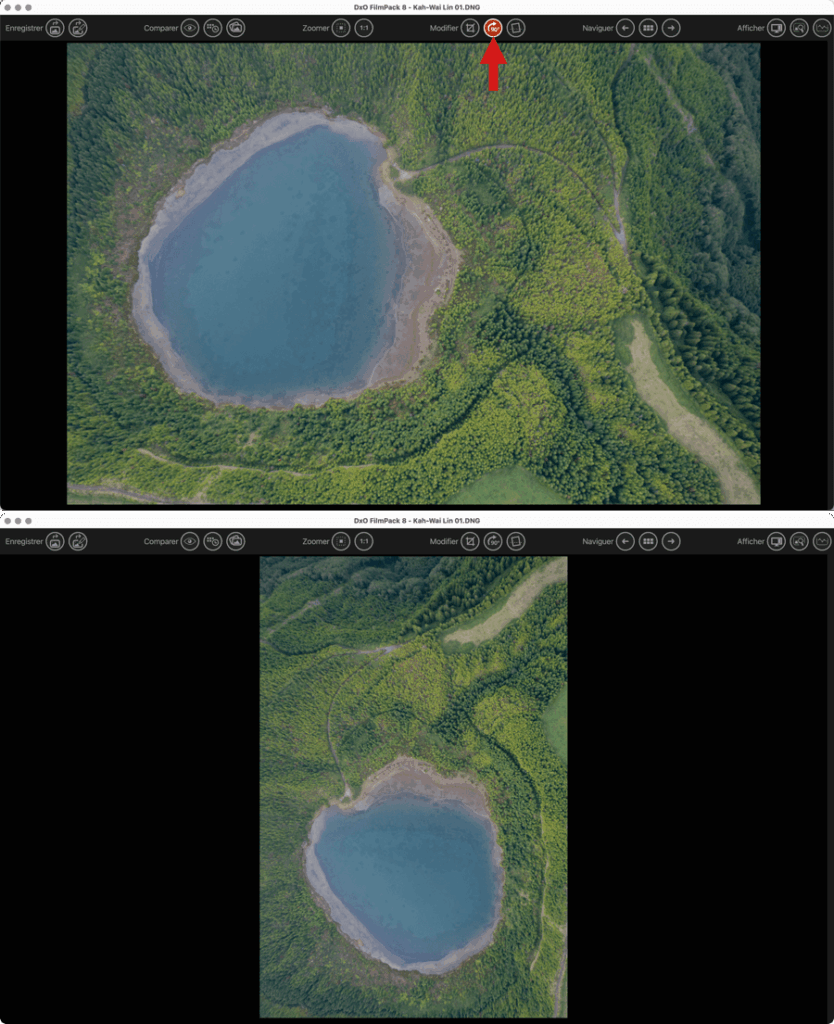
Task: Go to previous image using the arrow above the landscape photo
Action: click(625, 28)
